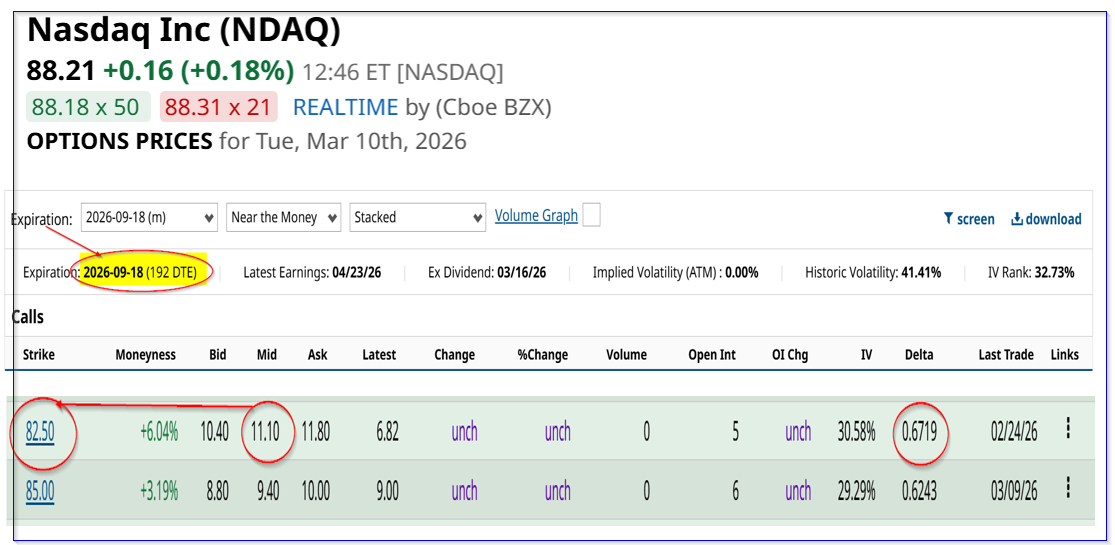Sort by the Last Trade column header
This screenshot has height=545, width=1115.
(1005, 355)
